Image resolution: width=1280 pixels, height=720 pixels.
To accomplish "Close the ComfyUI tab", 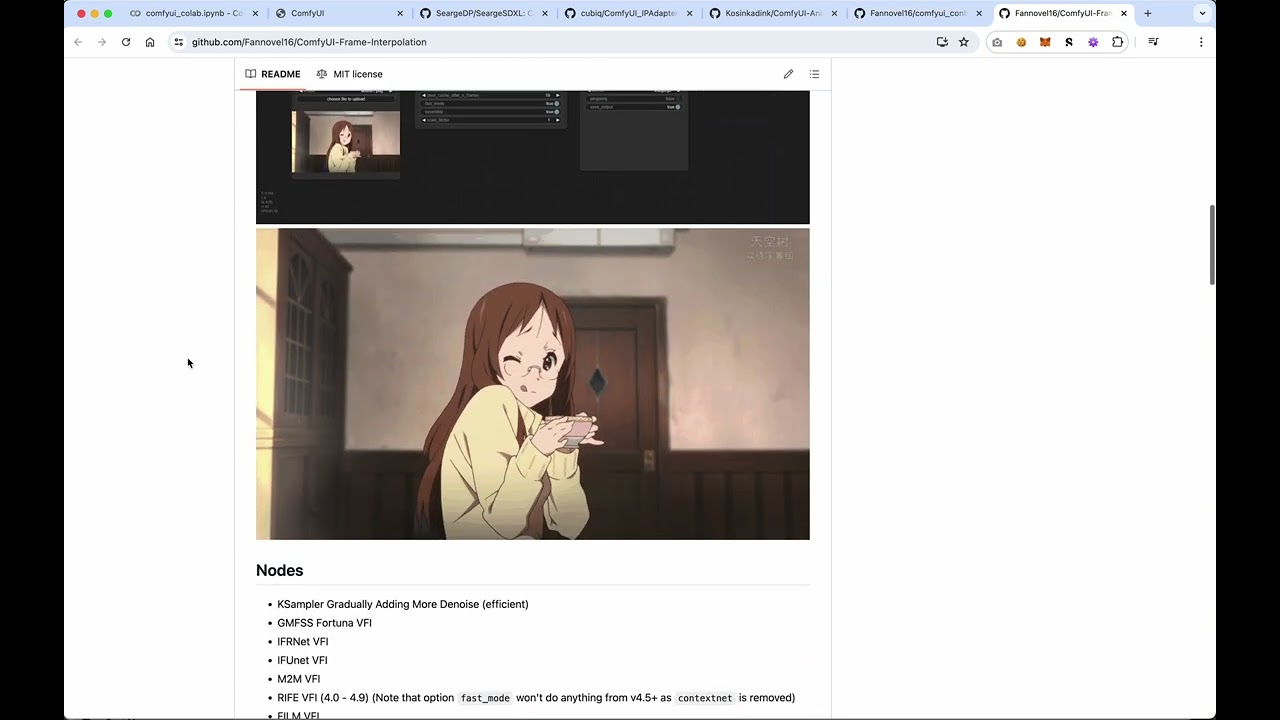I will [x=400, y=13].
